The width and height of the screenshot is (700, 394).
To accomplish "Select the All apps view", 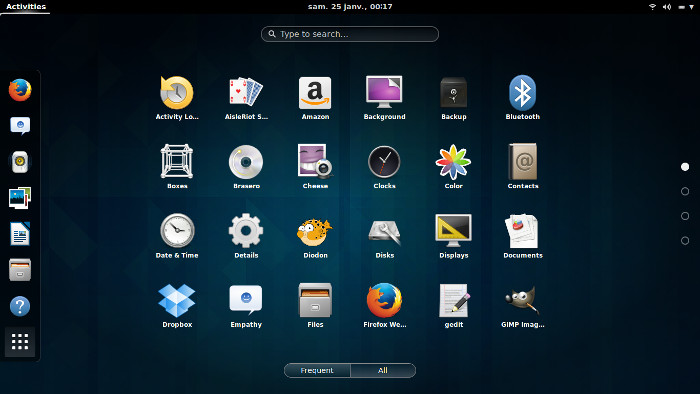I will point(383,370).
